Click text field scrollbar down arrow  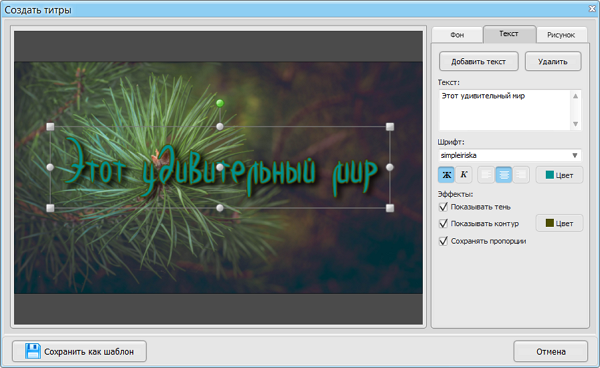click(x=576, y=124)
